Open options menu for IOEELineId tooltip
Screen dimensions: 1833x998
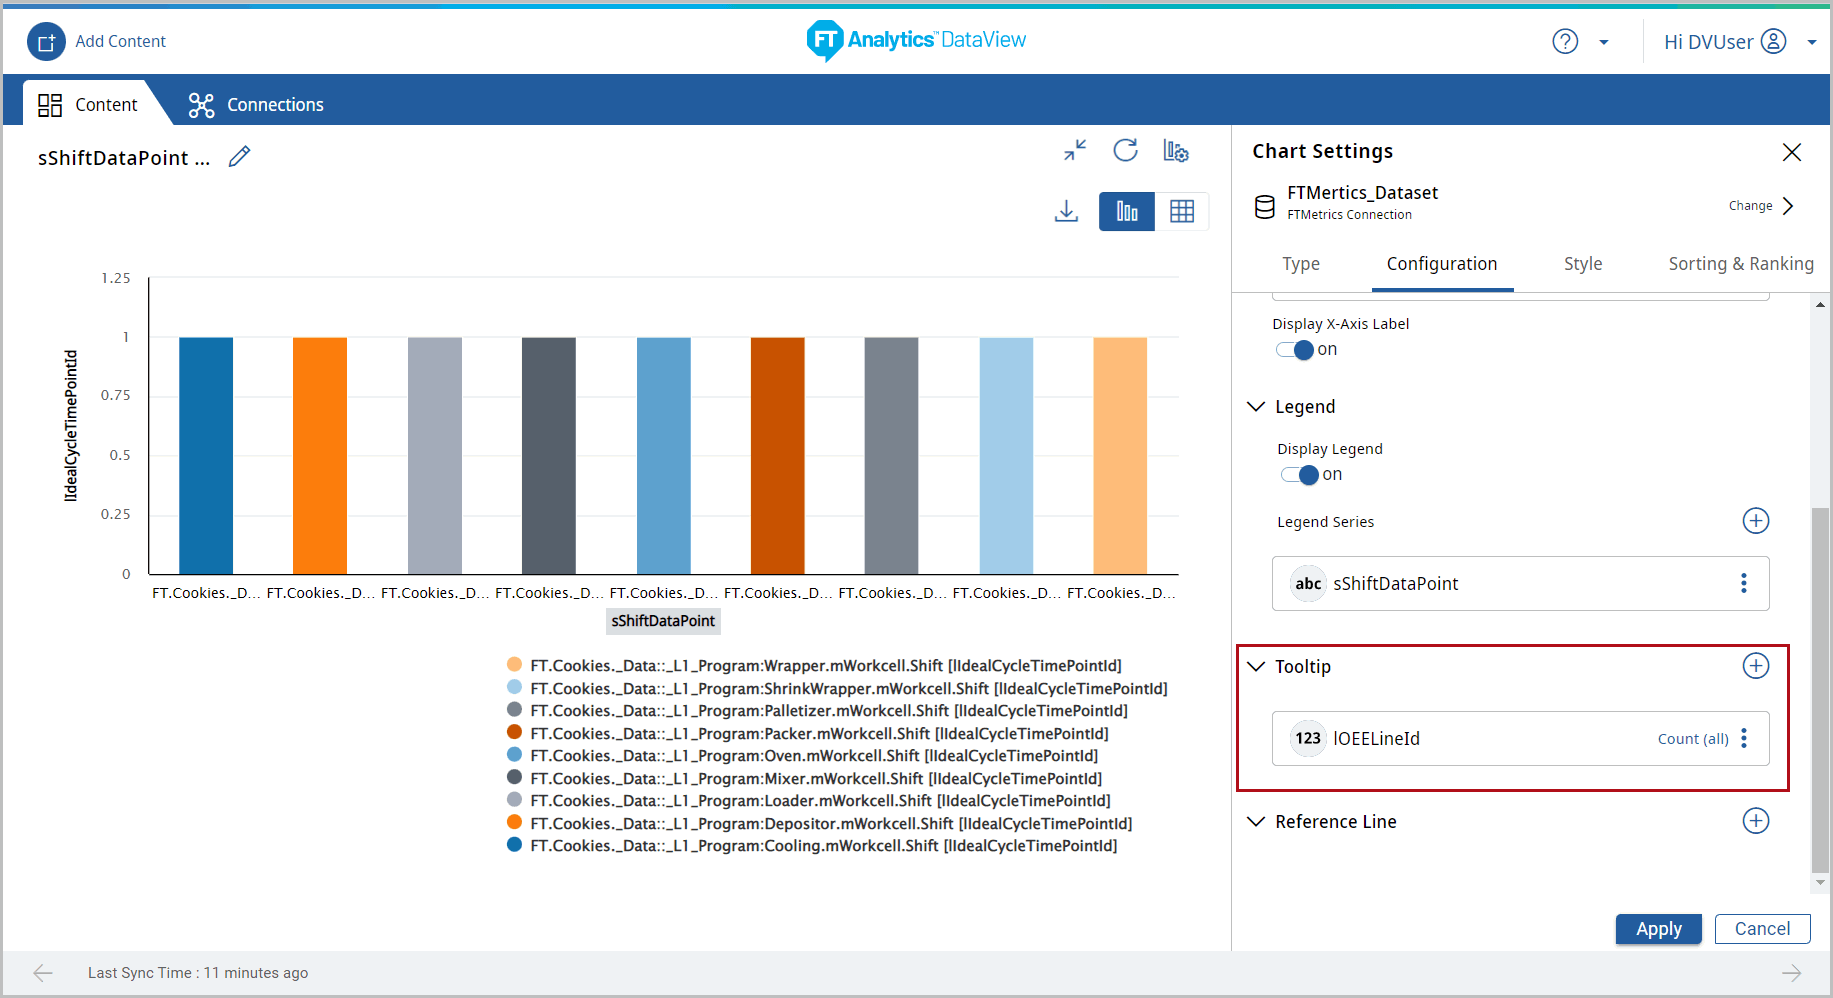[1744, 739]
